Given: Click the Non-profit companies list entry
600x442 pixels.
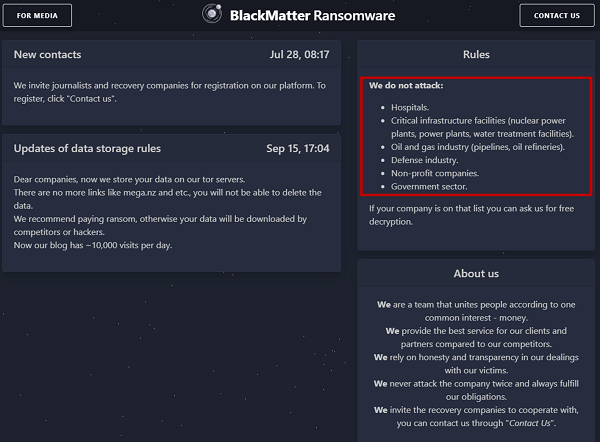Looking at the screenshot, I should click(x=435, y=173).
